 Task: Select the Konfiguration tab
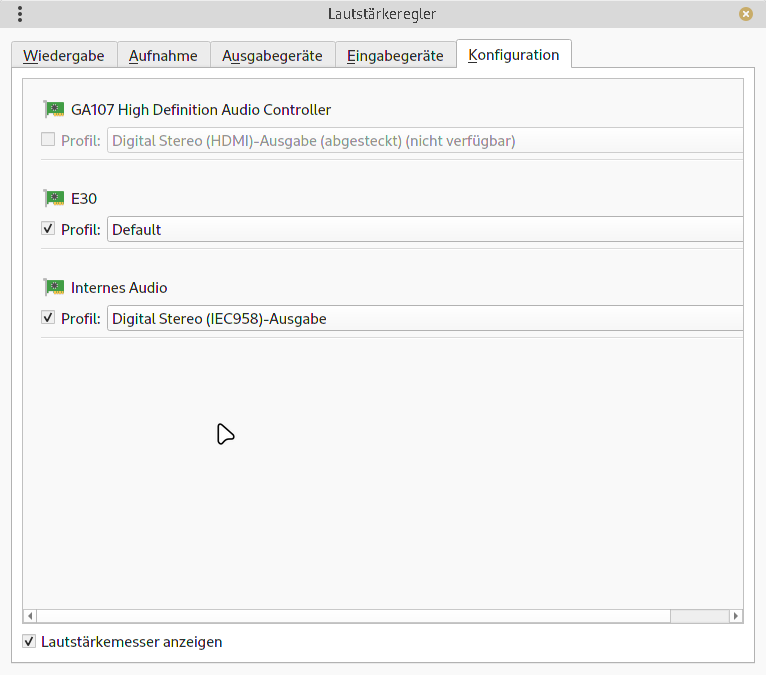pos(513,55)
